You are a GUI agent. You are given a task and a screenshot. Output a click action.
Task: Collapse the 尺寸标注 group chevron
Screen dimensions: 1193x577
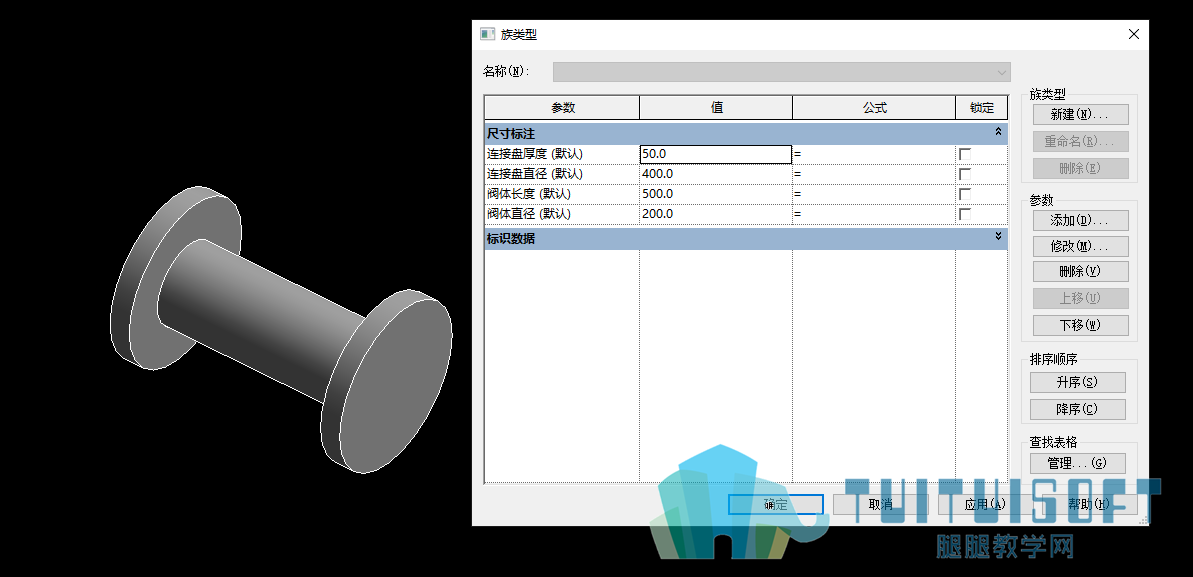998,132
